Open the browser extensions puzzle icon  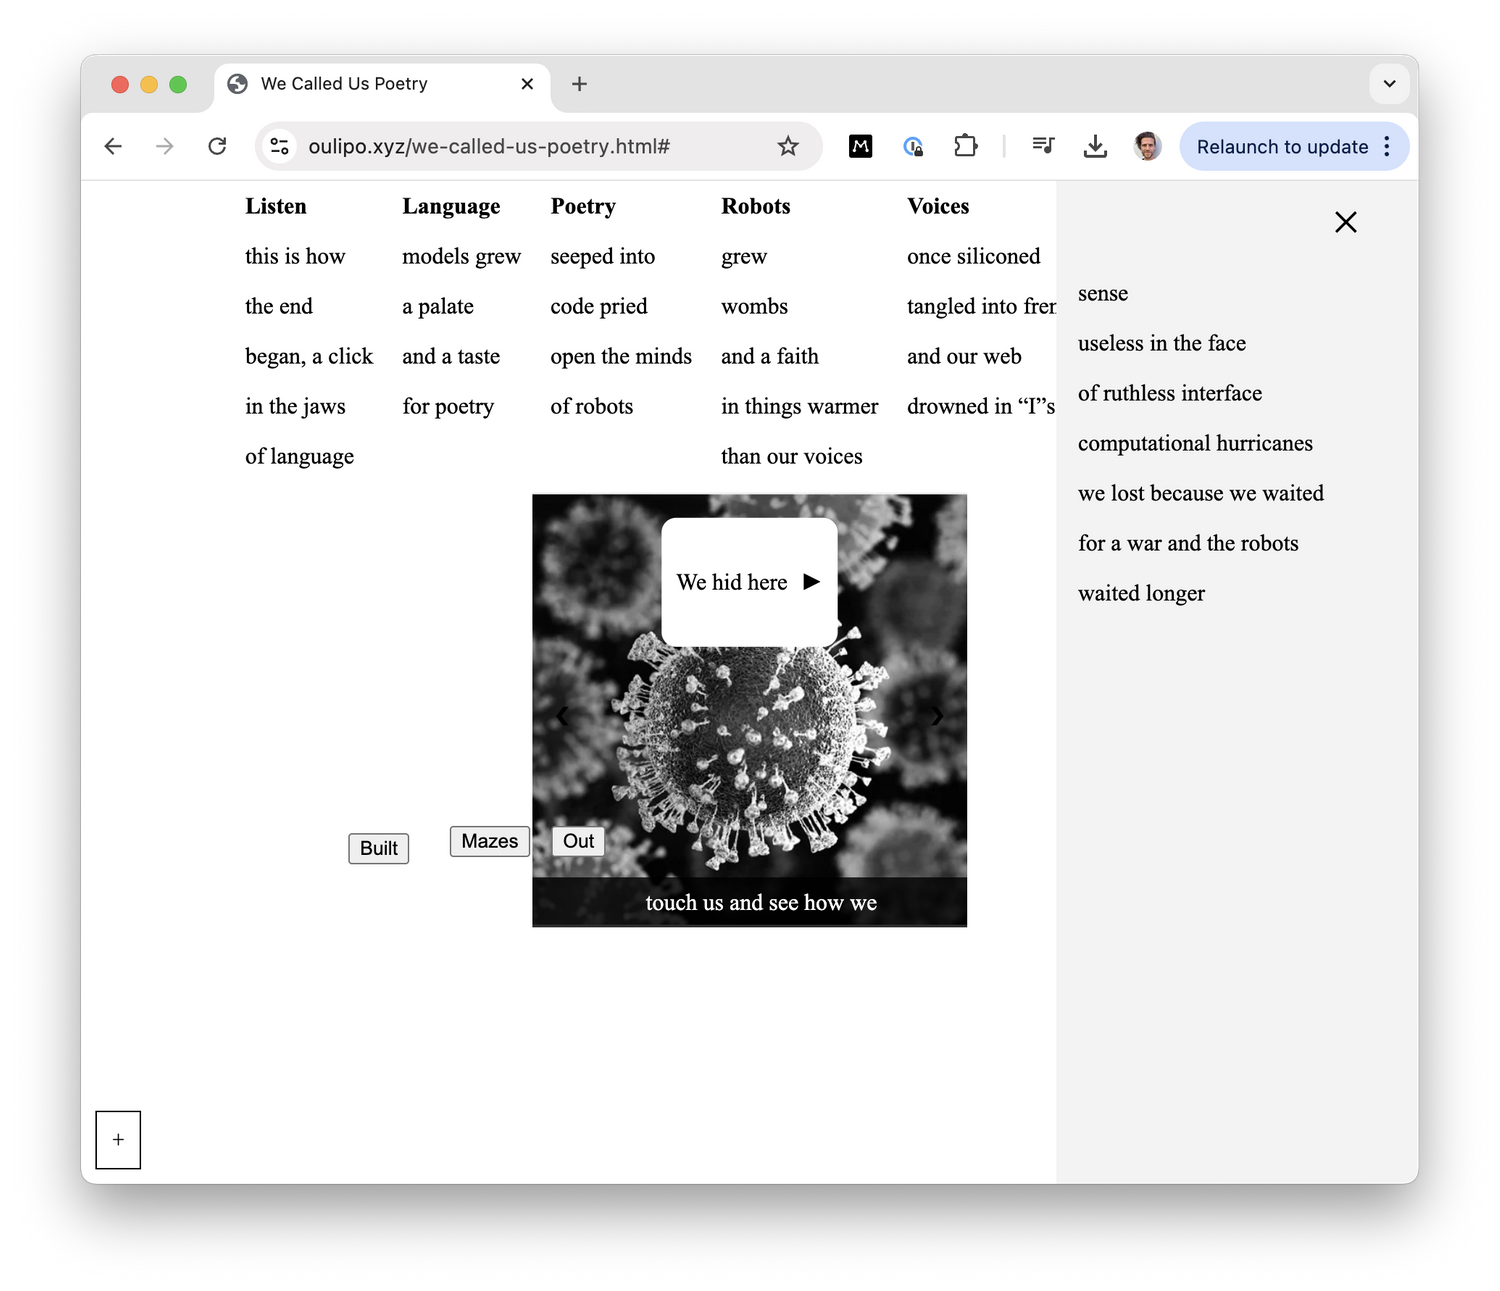965,146
